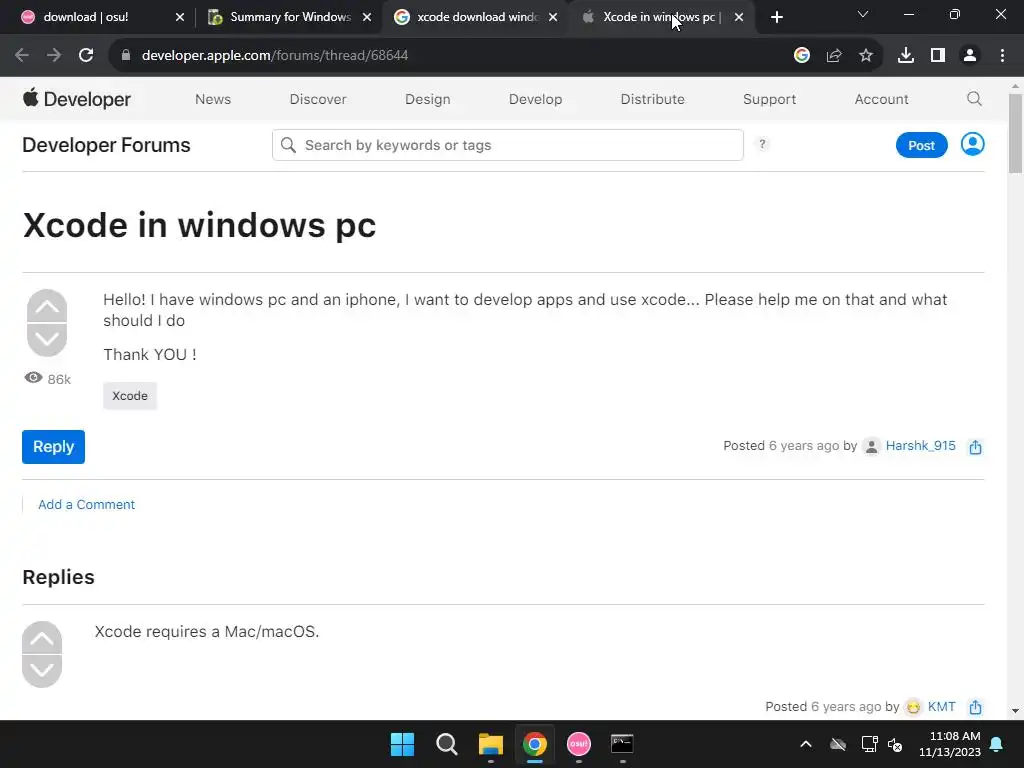Upvote the original Xcode in windows pc post
The width and height of the screenshot is (1024, 768).
47,306
